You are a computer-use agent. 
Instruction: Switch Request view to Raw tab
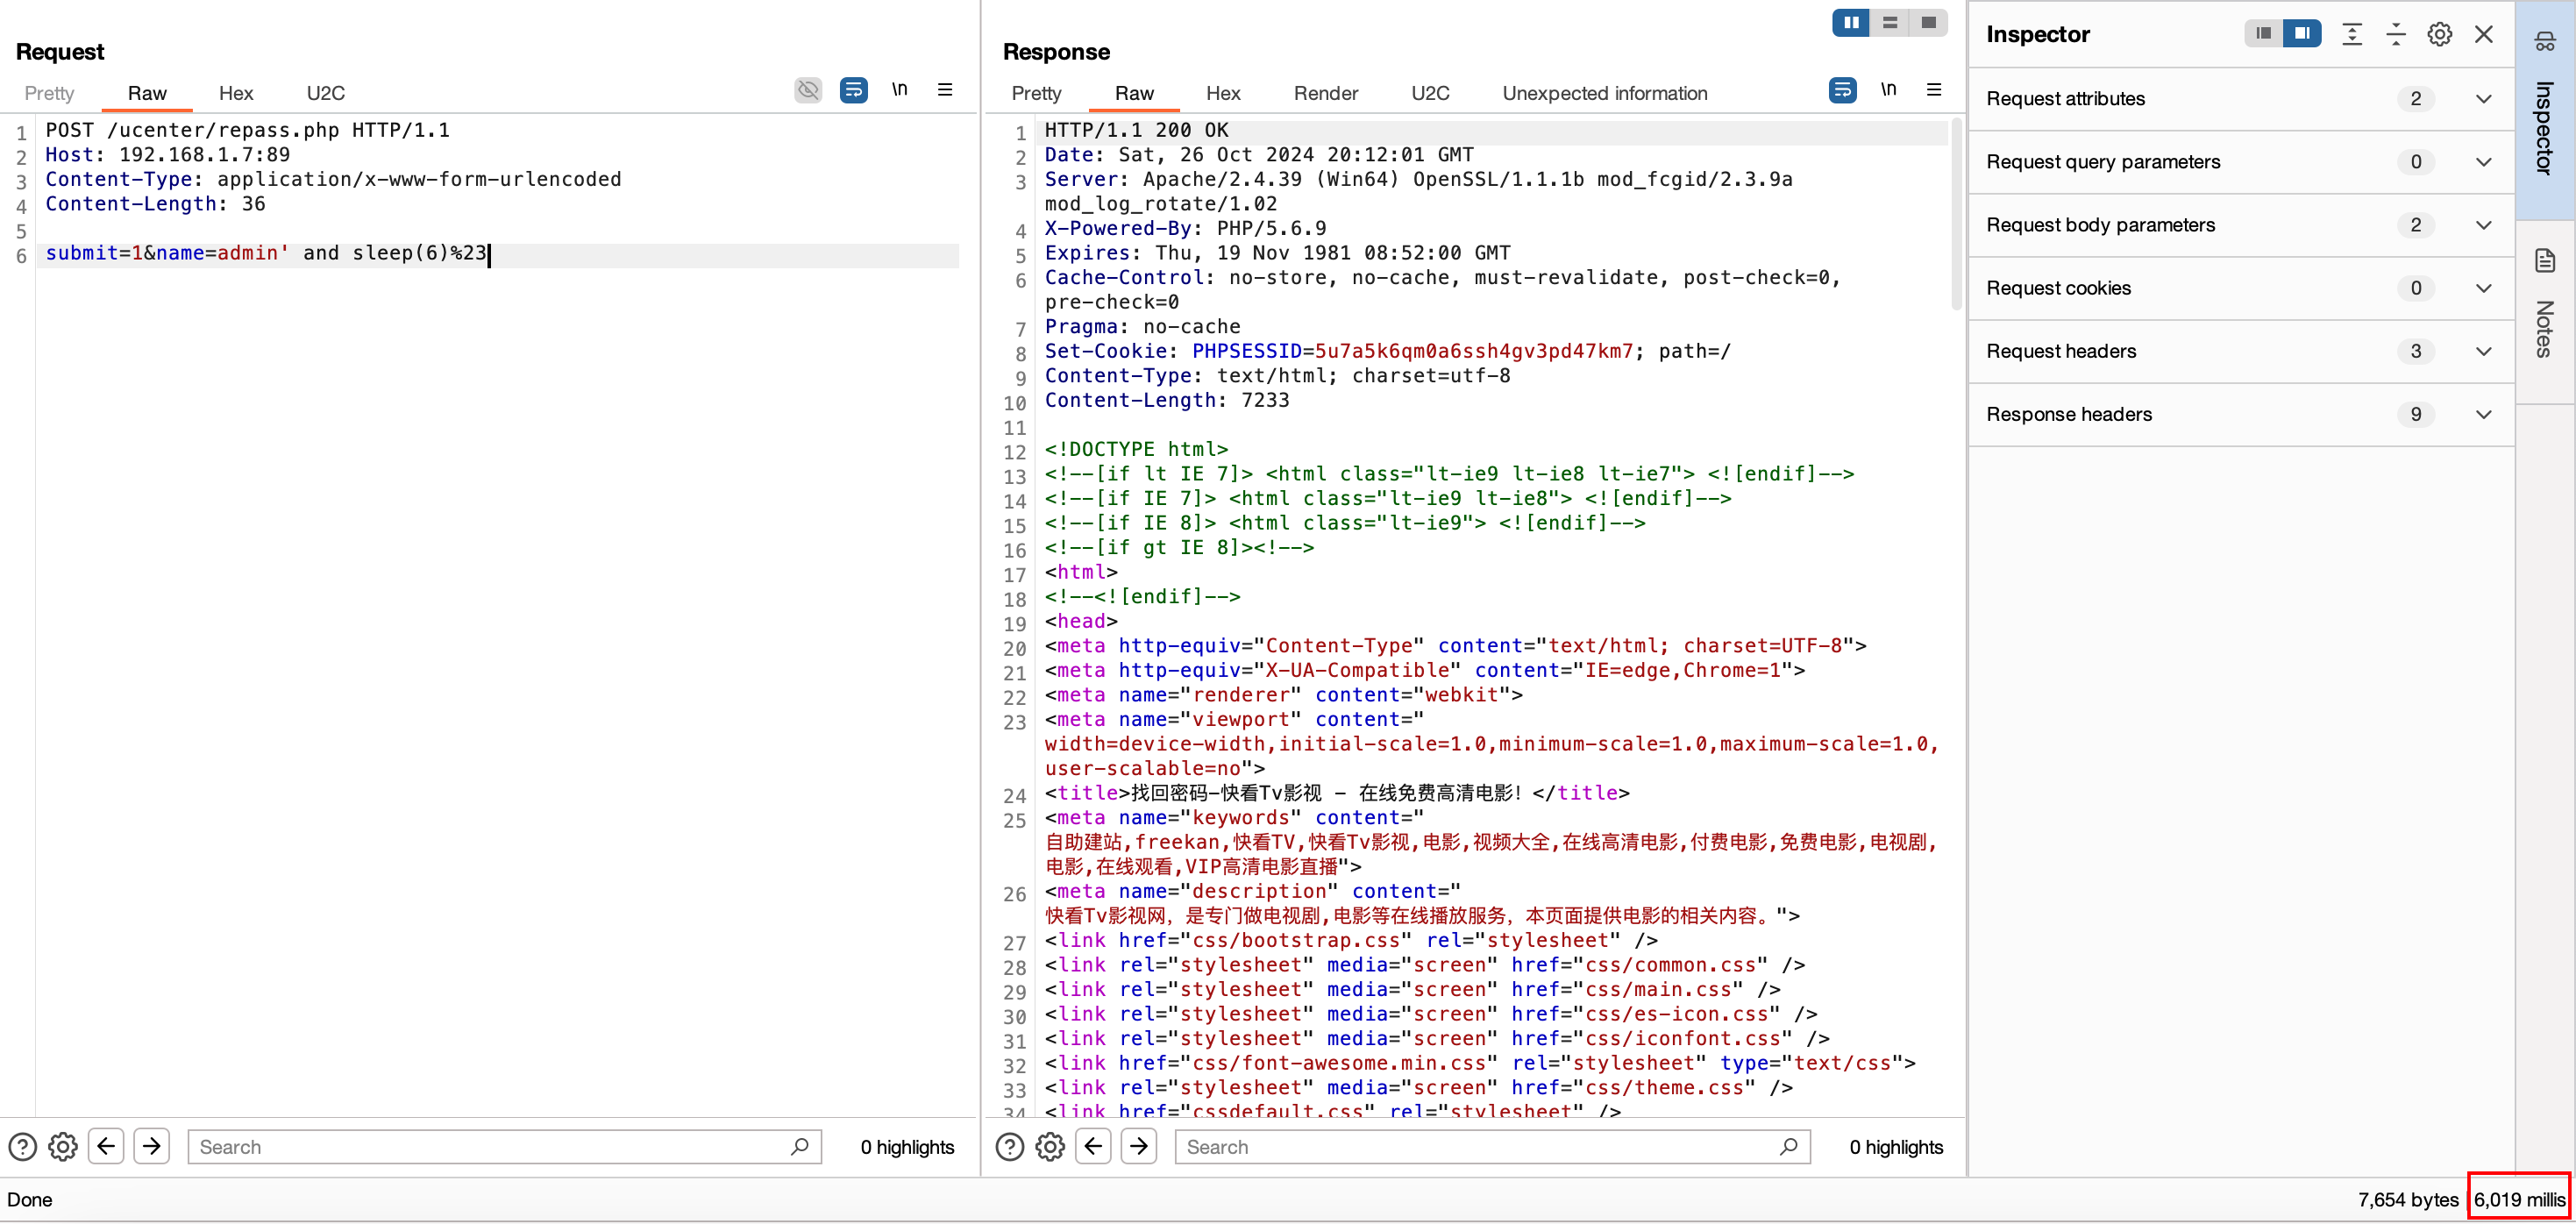pyautogui.click(x=147, y=93)
